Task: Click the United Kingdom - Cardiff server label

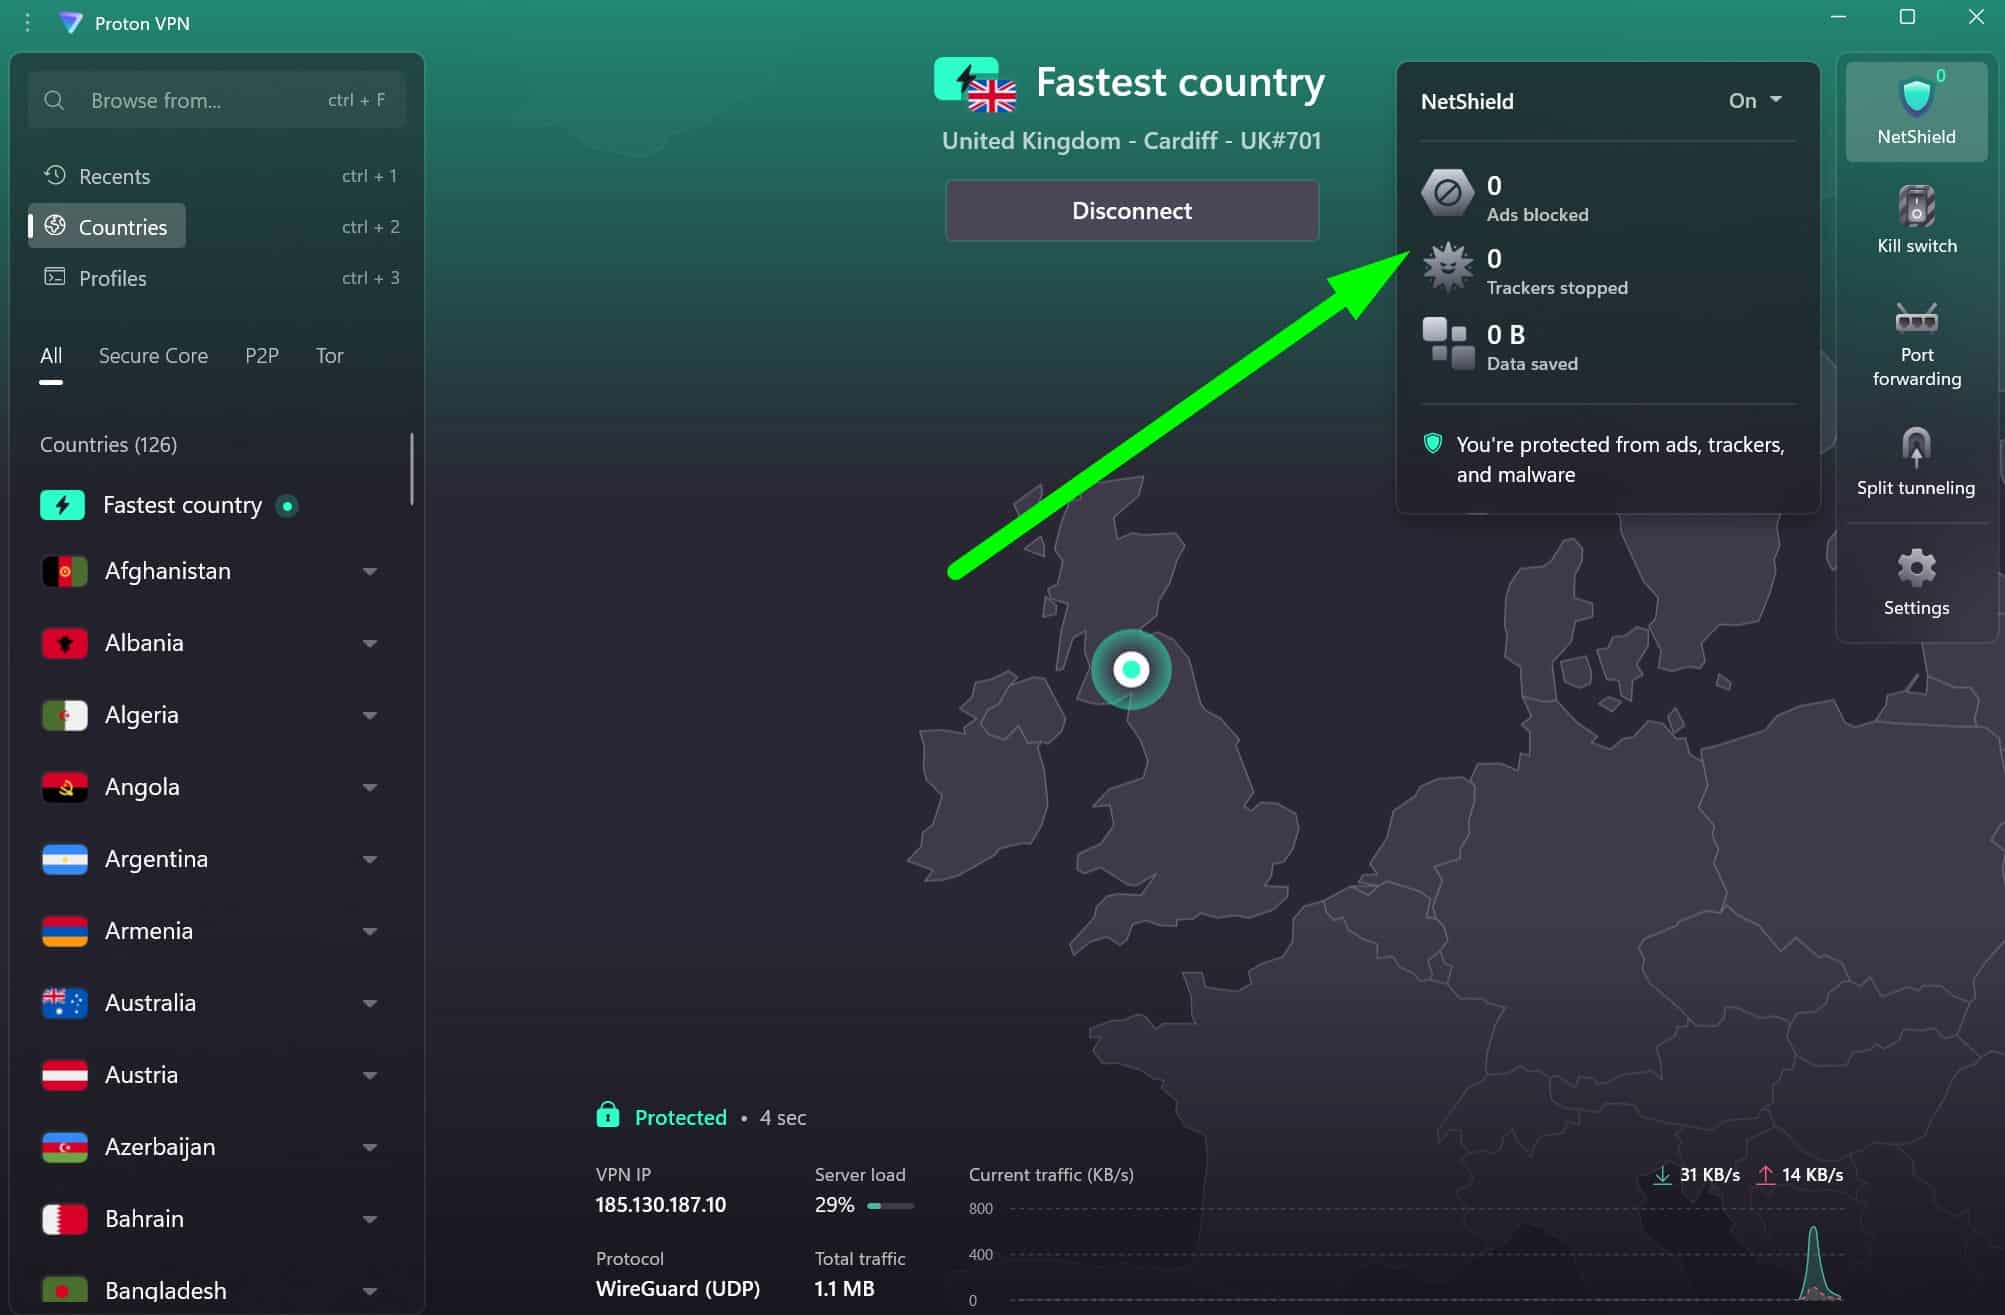Action: (1131, 141)
